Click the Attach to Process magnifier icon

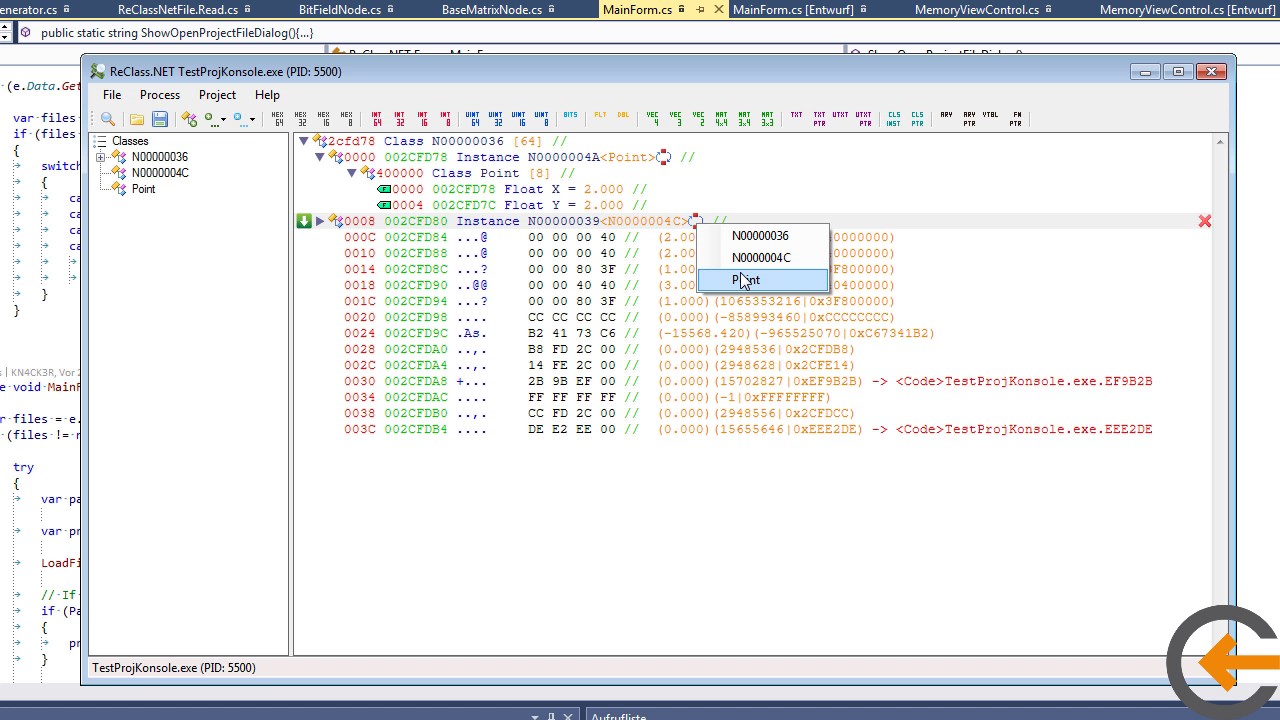(x=108, y=119)
